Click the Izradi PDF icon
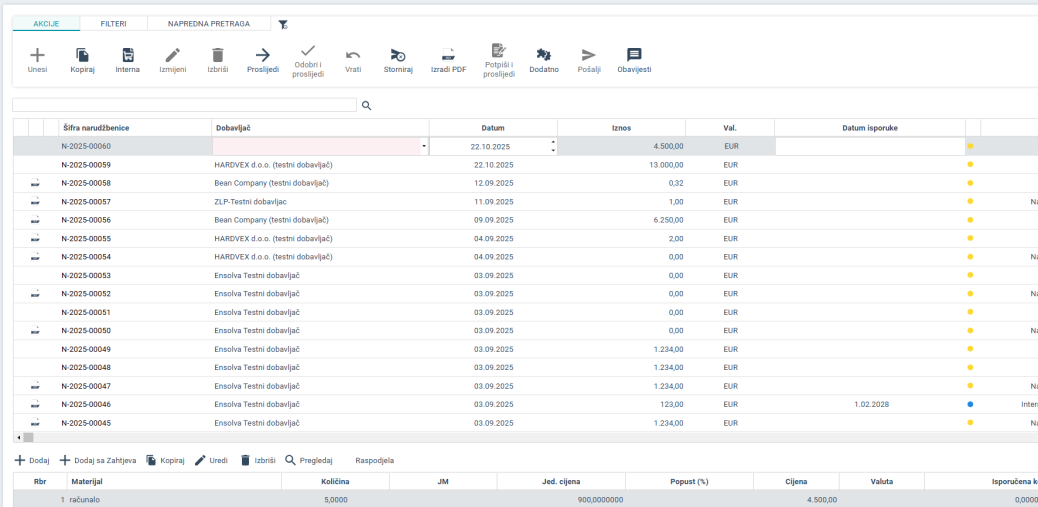 point(448,56)
